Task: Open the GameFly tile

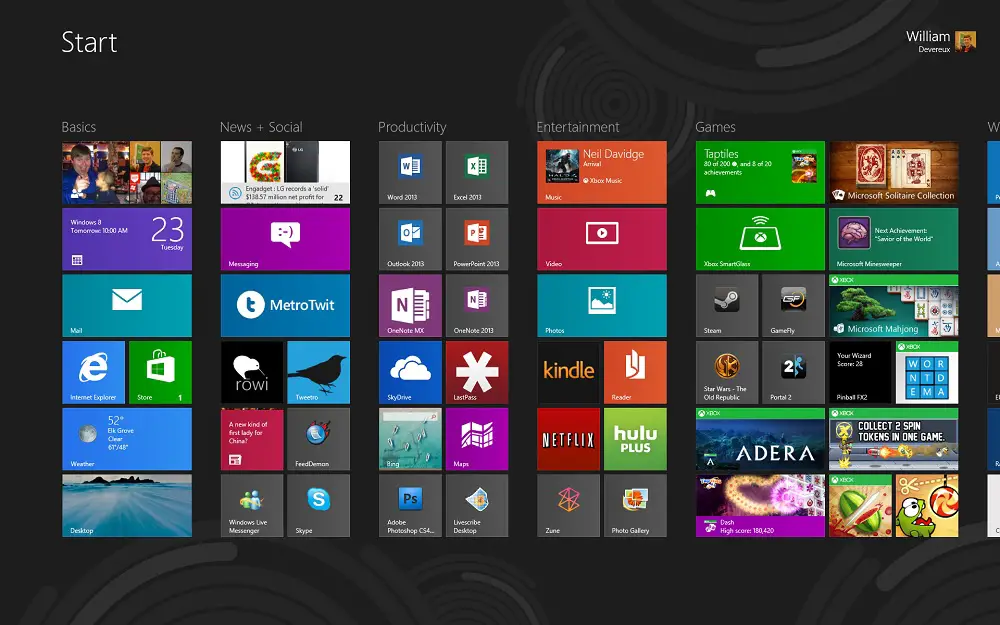Action: (x=793, y=305)
